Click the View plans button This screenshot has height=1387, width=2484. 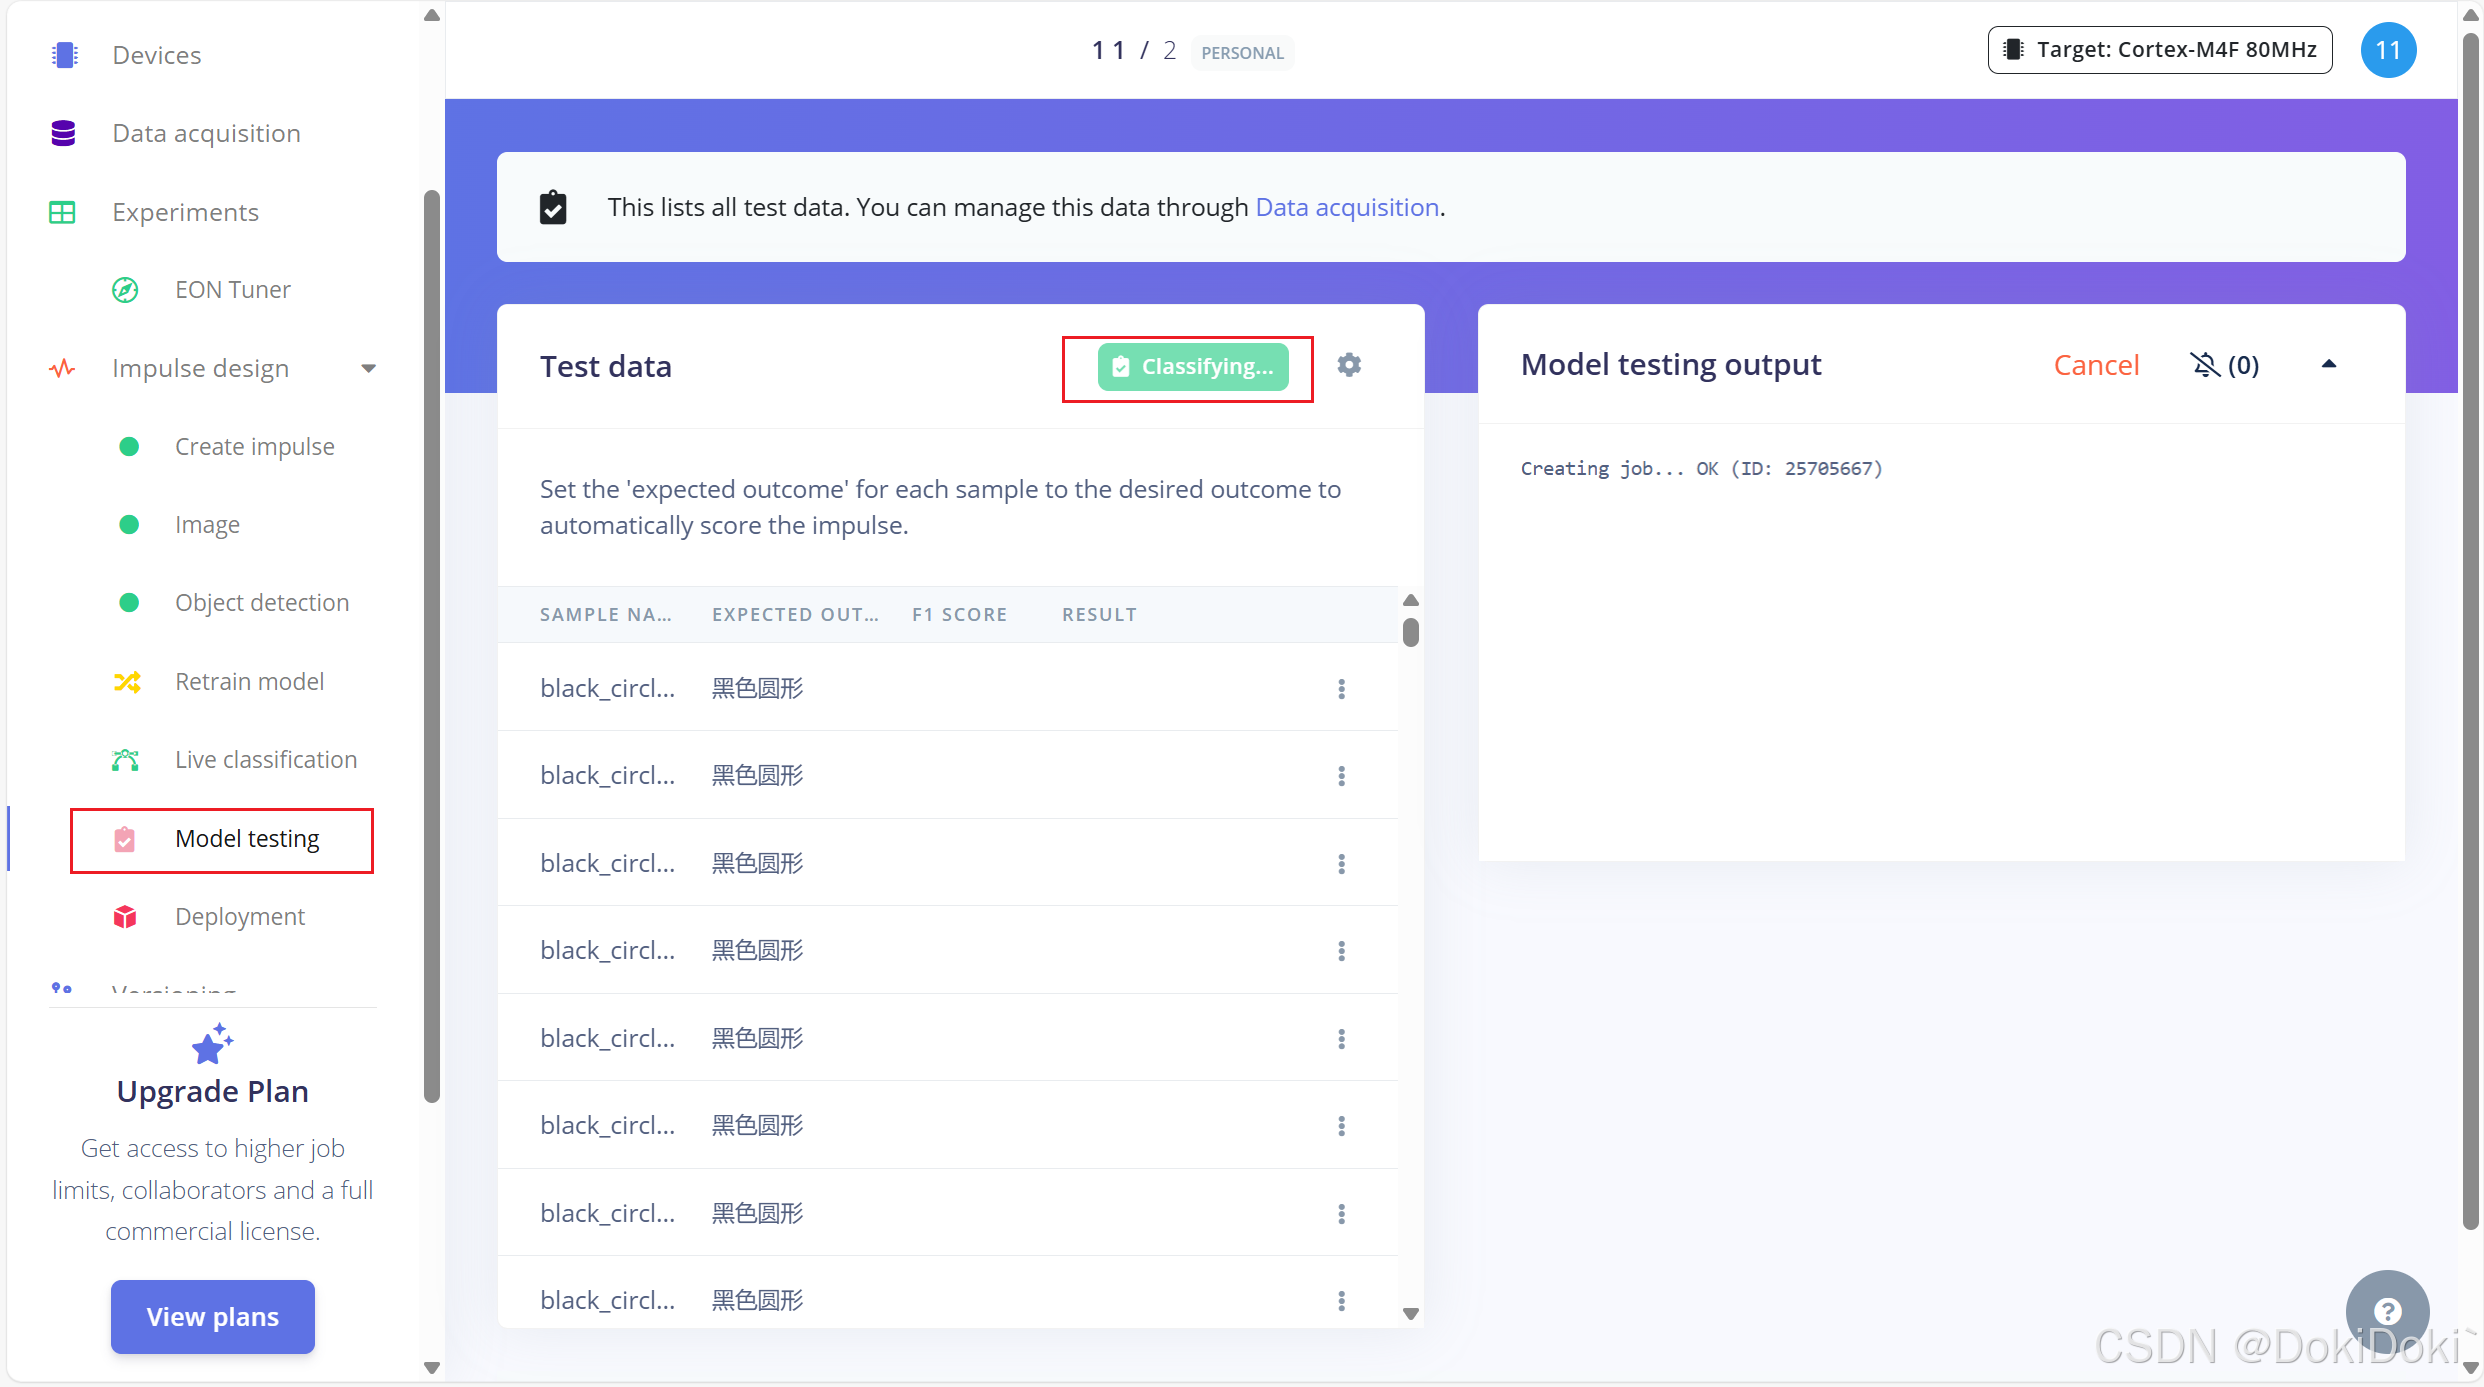213,1317
